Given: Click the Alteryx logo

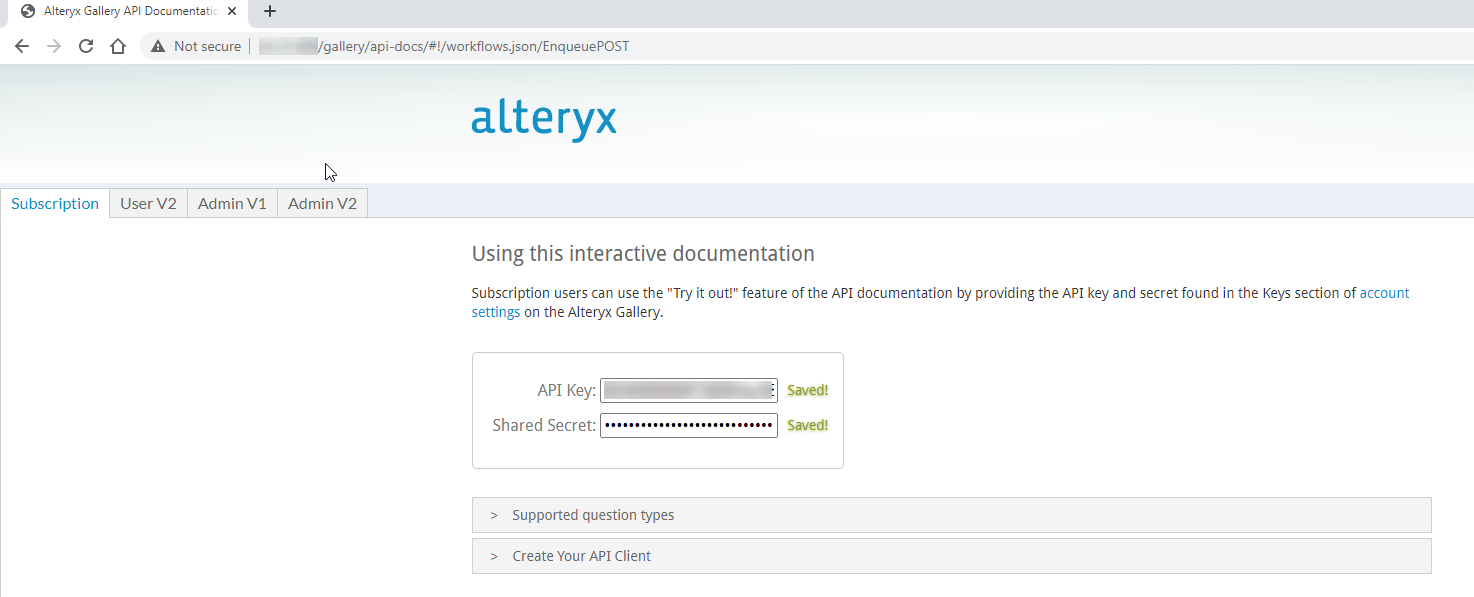Looking at the screenshot, I should pos(543,119).
